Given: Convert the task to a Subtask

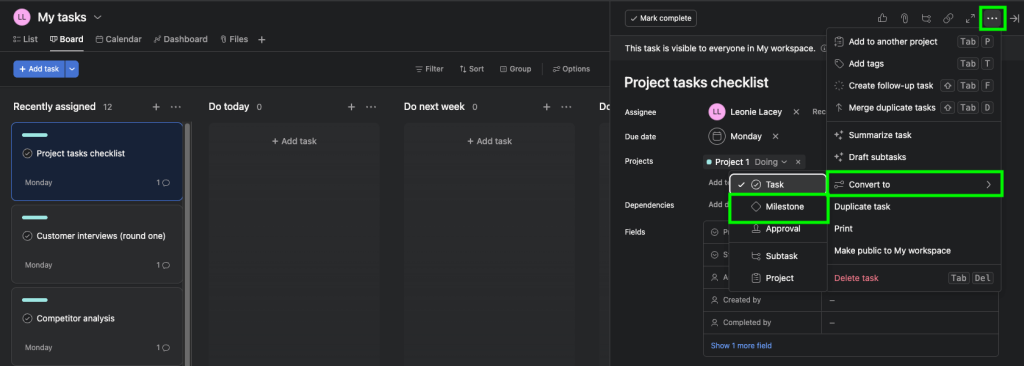Looking at the screenshot, I should point(778,256).
